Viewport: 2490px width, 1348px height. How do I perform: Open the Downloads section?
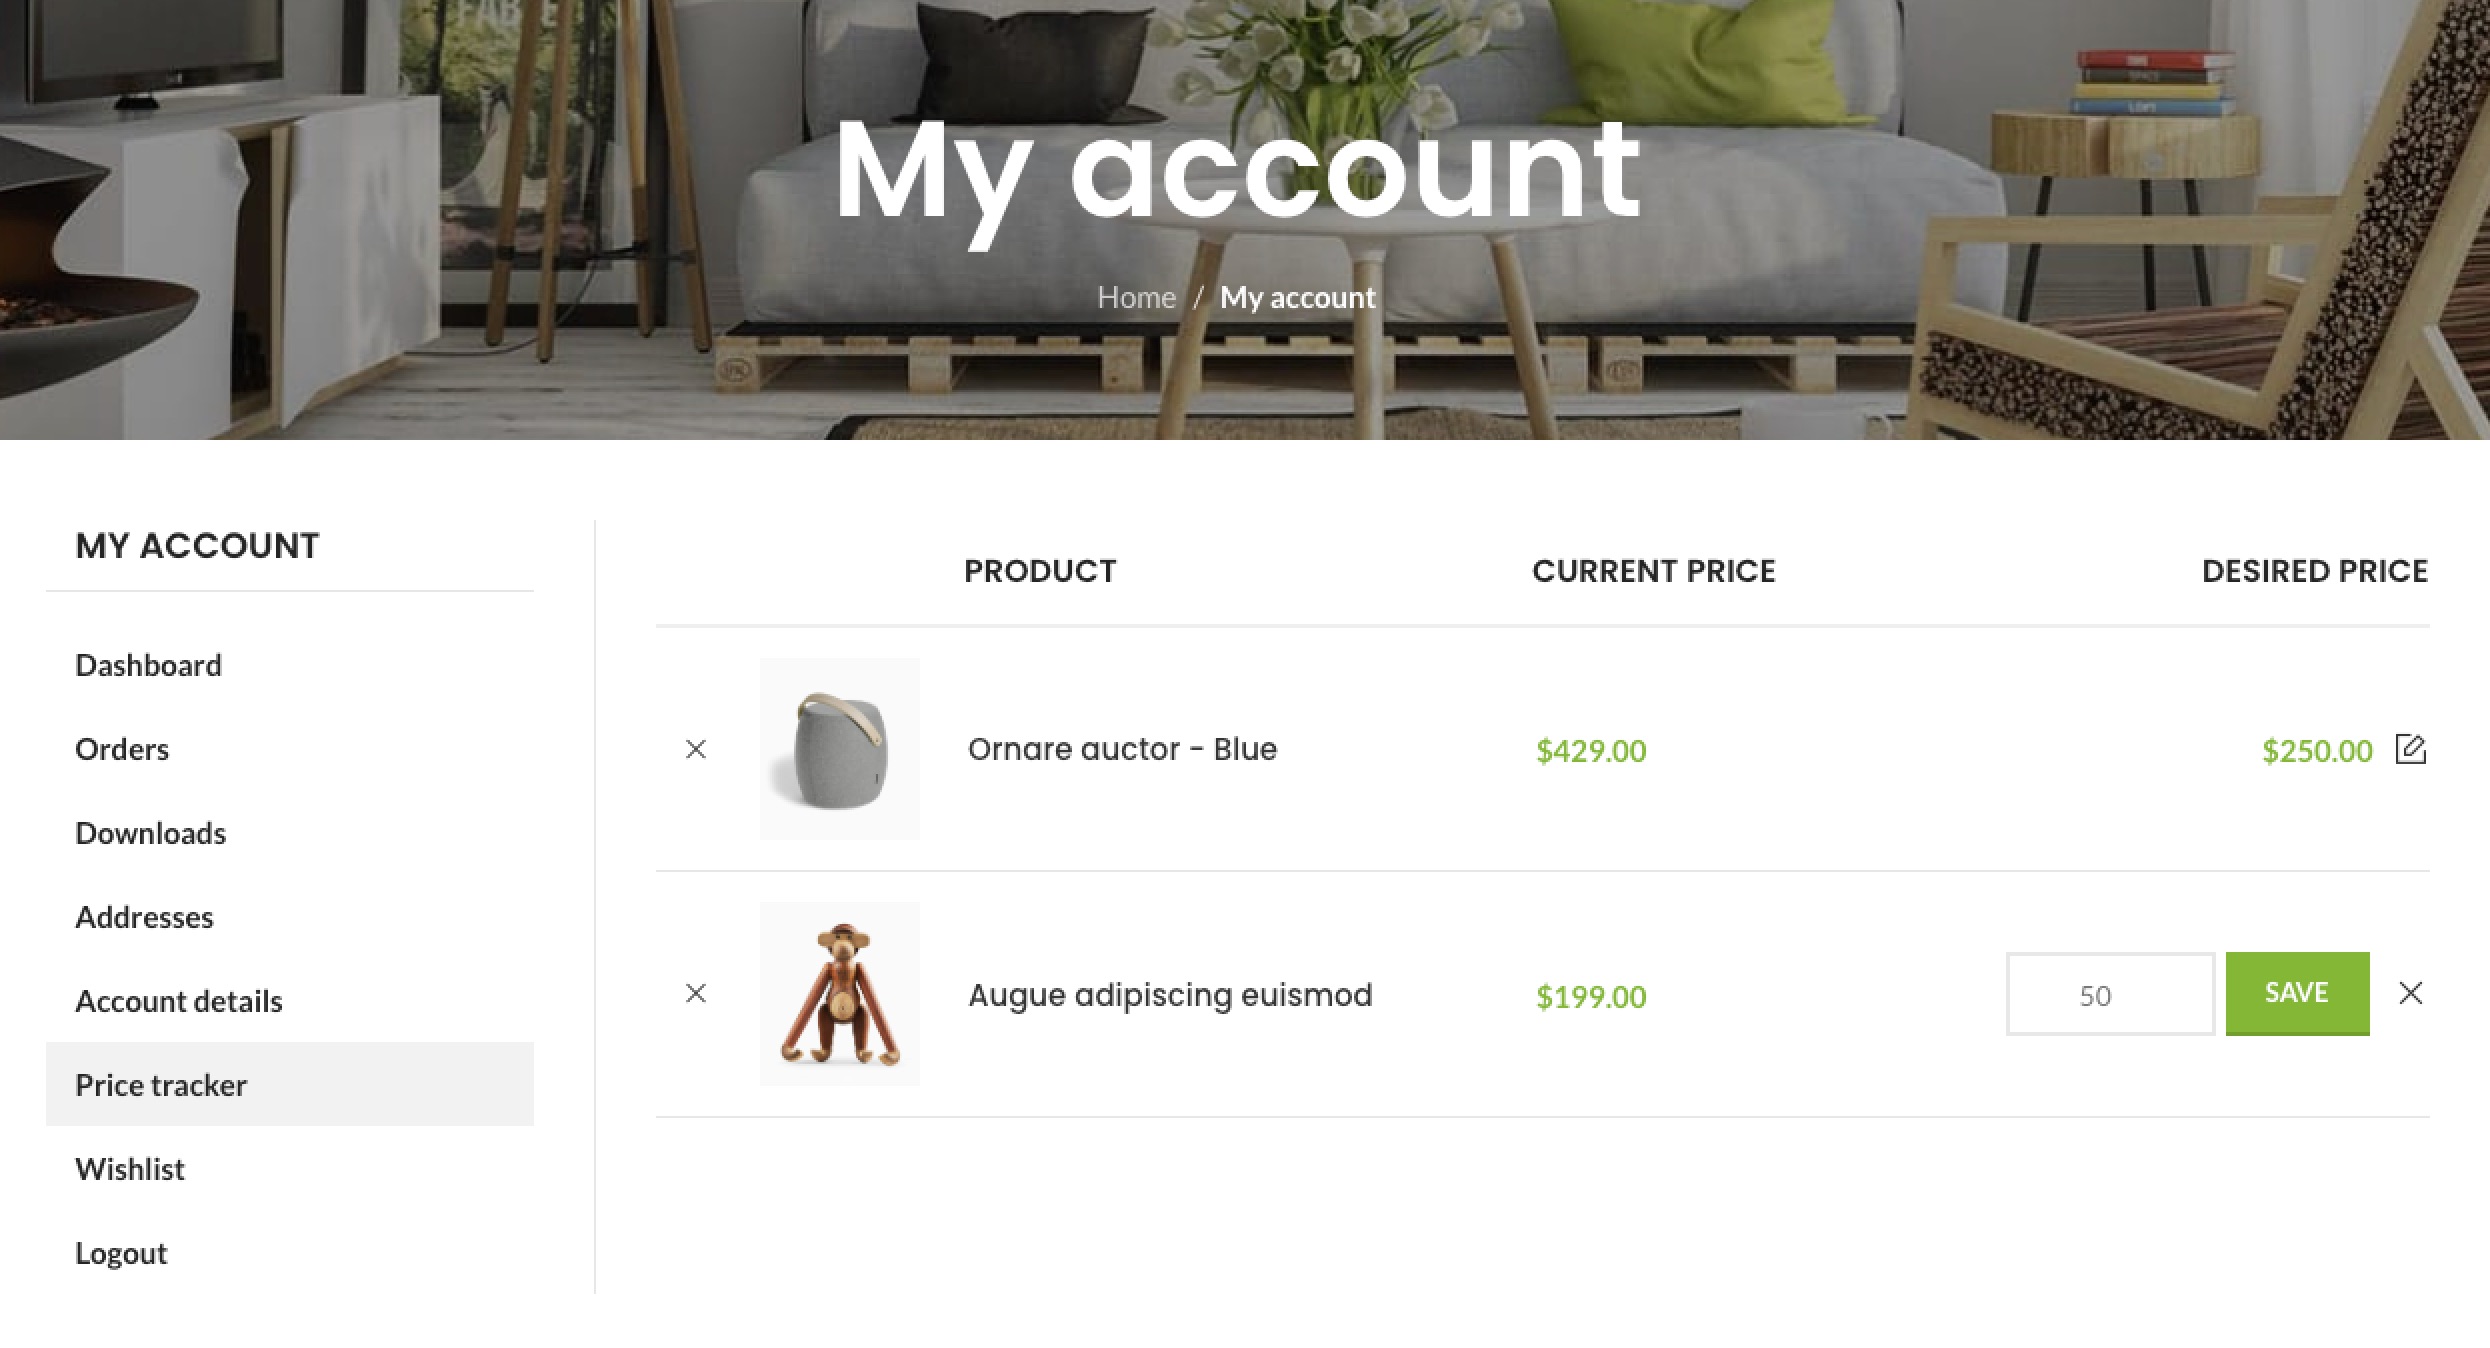(151, 834)
